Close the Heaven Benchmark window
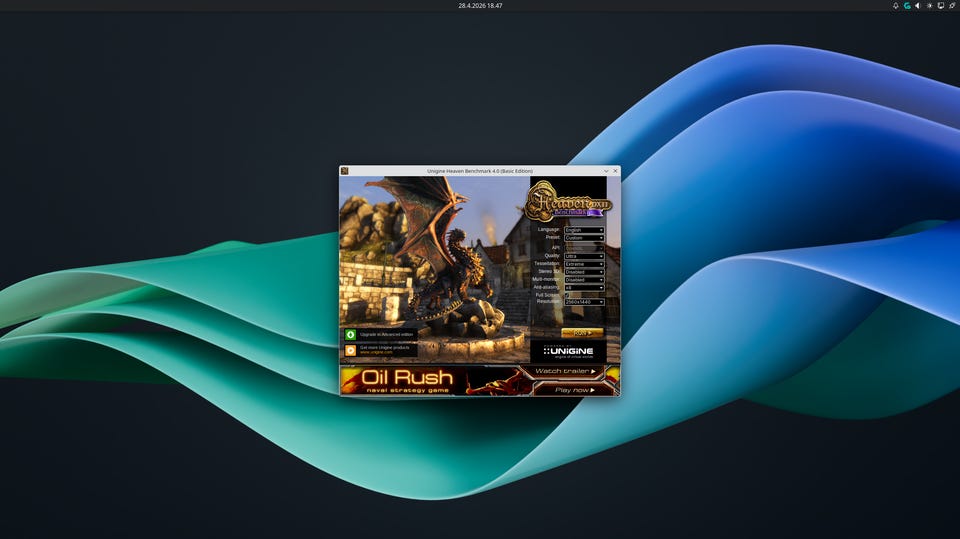The image size is (960, 539). point(615,171)
